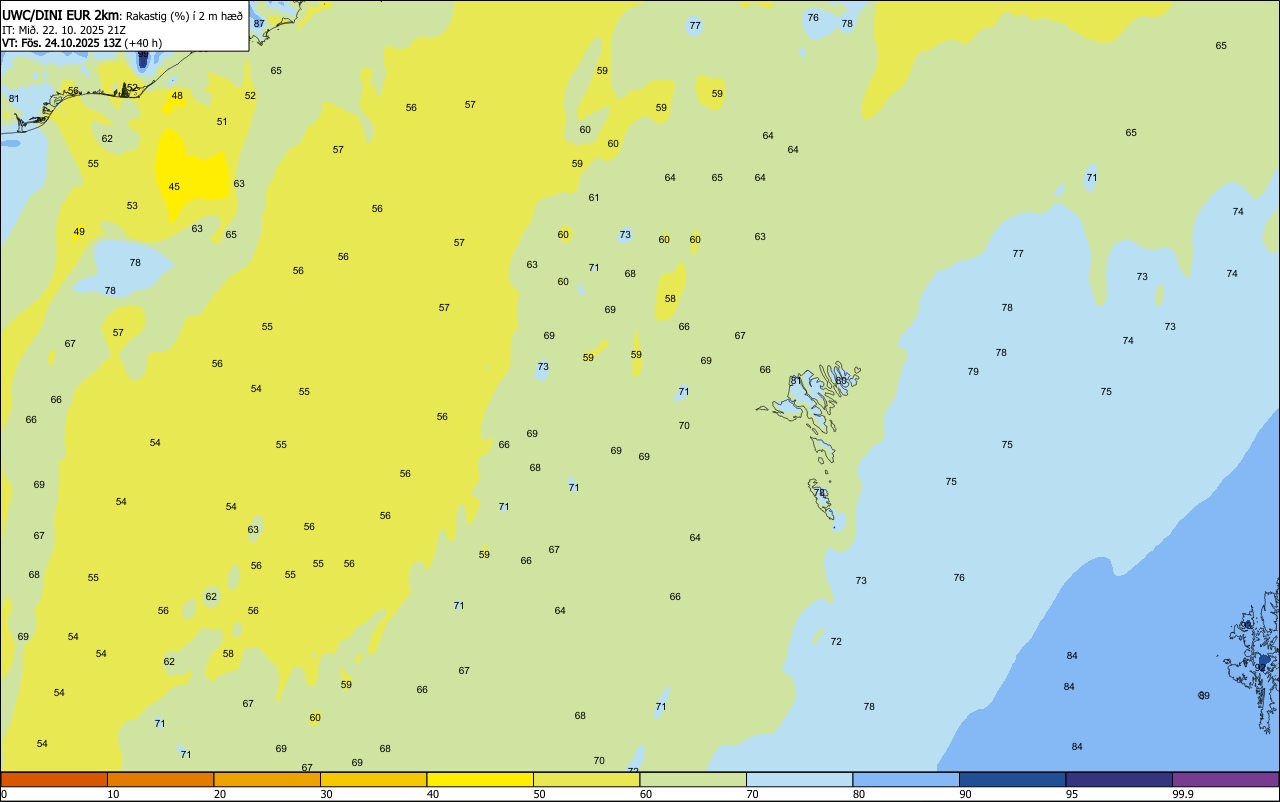
Task: Click the legend tick label '99.9'
Action: [x=1182, y=794]
